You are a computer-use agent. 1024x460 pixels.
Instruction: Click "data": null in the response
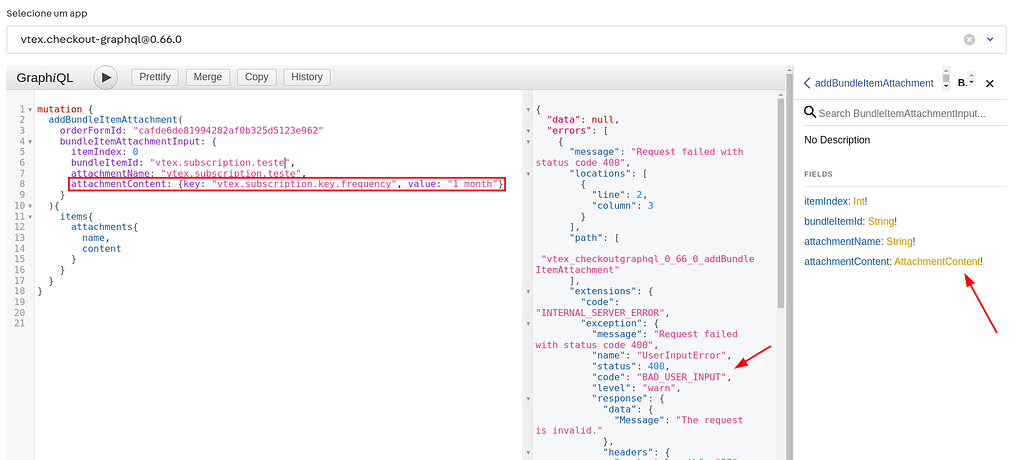pyautogui.click(x=581, y=120)
